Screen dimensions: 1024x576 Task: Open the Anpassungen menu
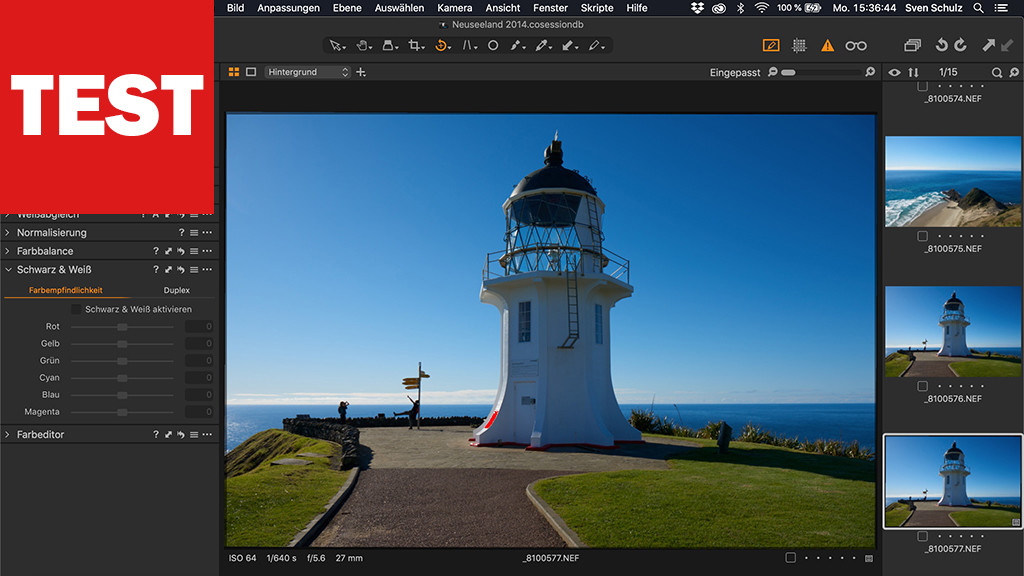[x=288, y=8]
